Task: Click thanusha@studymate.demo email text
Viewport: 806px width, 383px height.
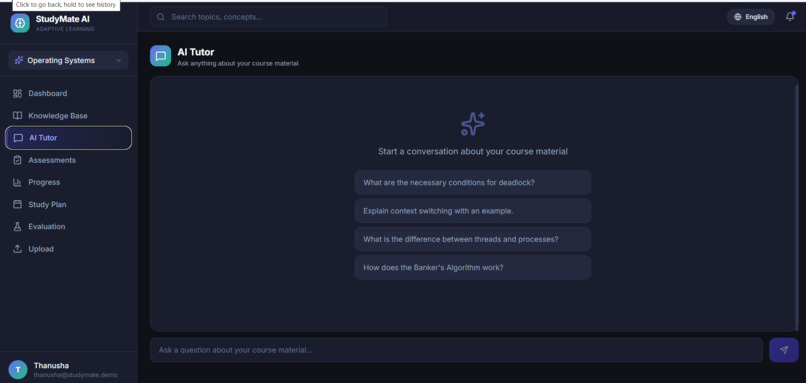Action: (76, 375)
